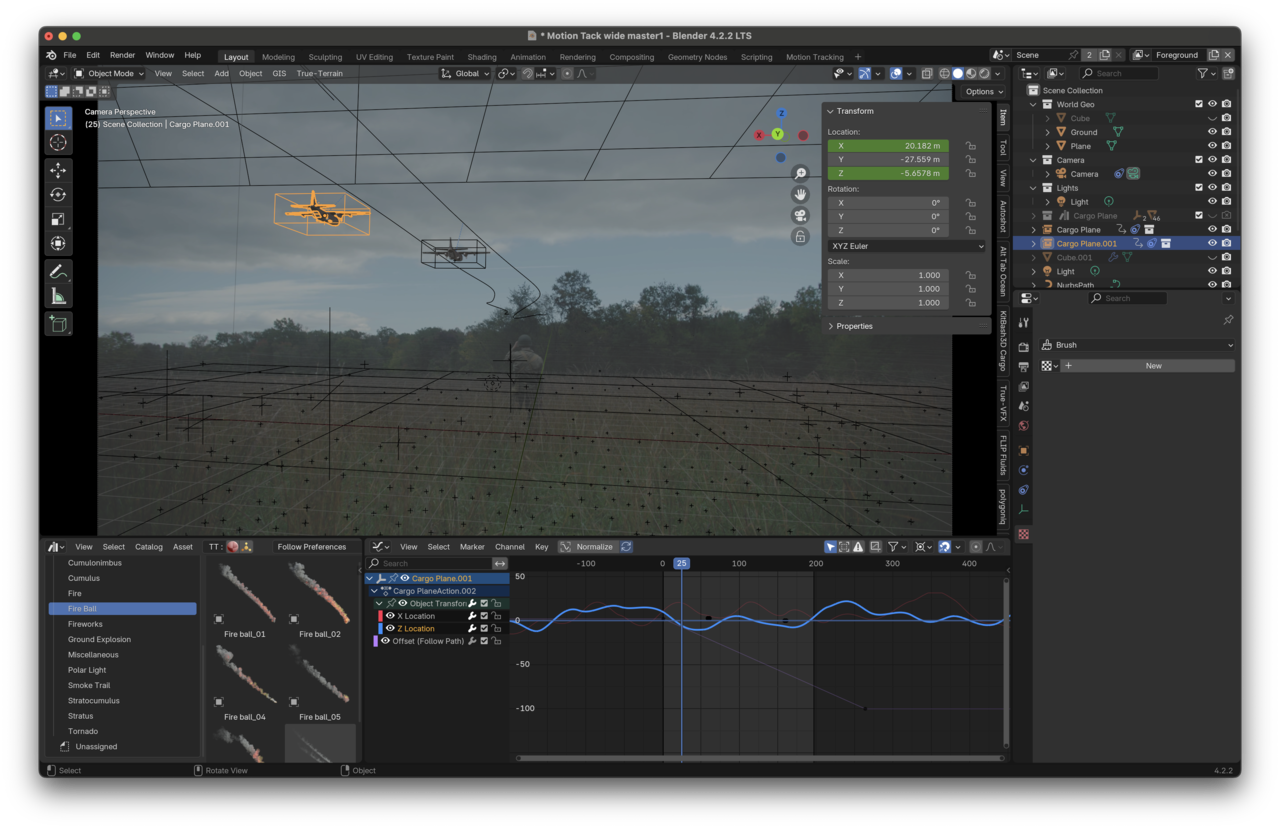Viewport: 1280px width, 829px height.
Task: Disable render camera visibility for Ground object
Action: 1226,131
